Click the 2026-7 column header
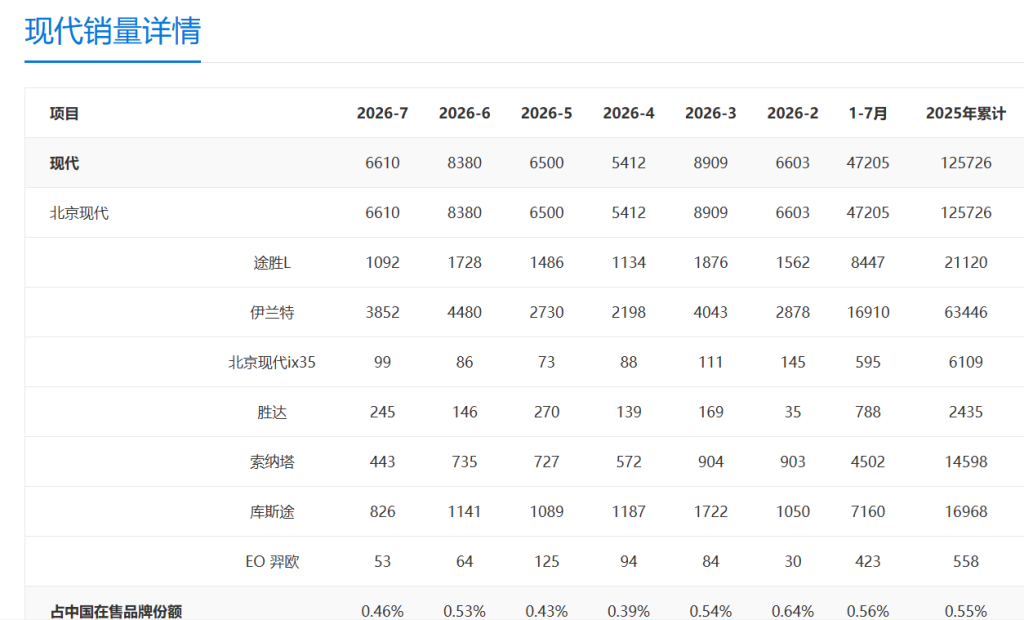 pyautogui.click(x=382, y=113)
